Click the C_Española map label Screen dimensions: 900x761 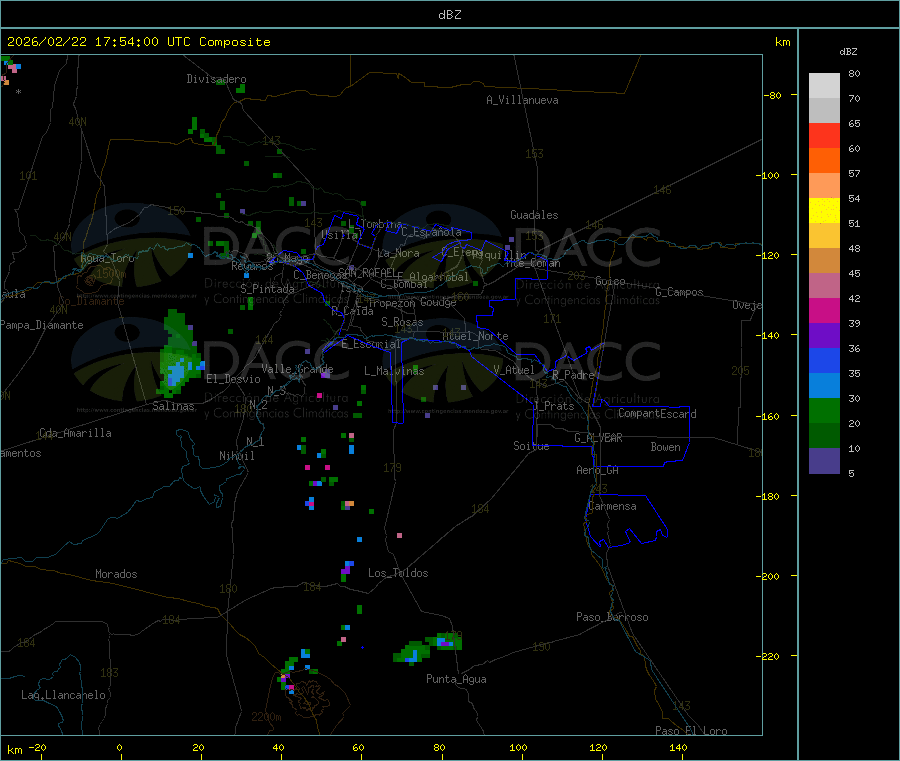pyautogui.click(x=432, y=232)
